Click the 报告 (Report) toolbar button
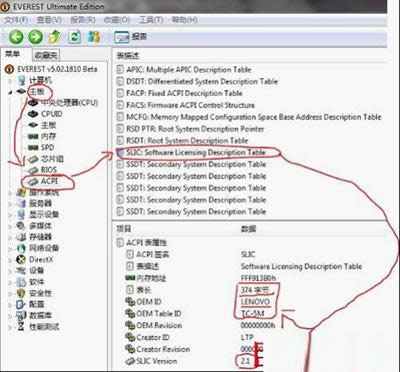 coord(131,37)
